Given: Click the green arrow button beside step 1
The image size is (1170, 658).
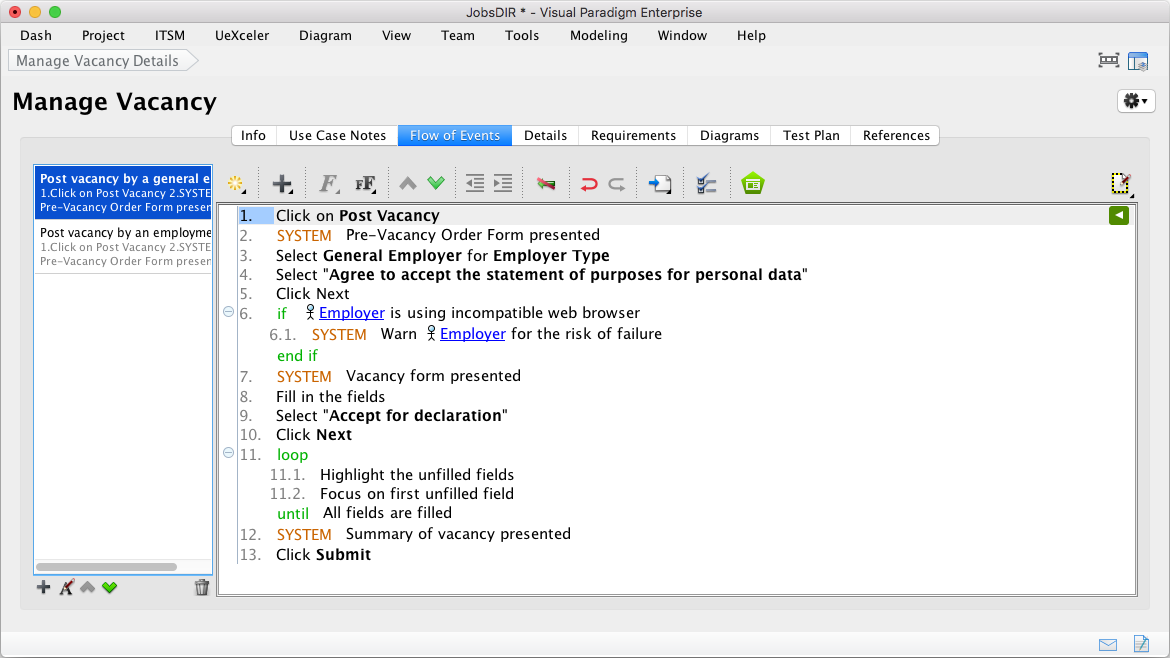Looking at the screenshot, I should click(x=1118, y=215).
